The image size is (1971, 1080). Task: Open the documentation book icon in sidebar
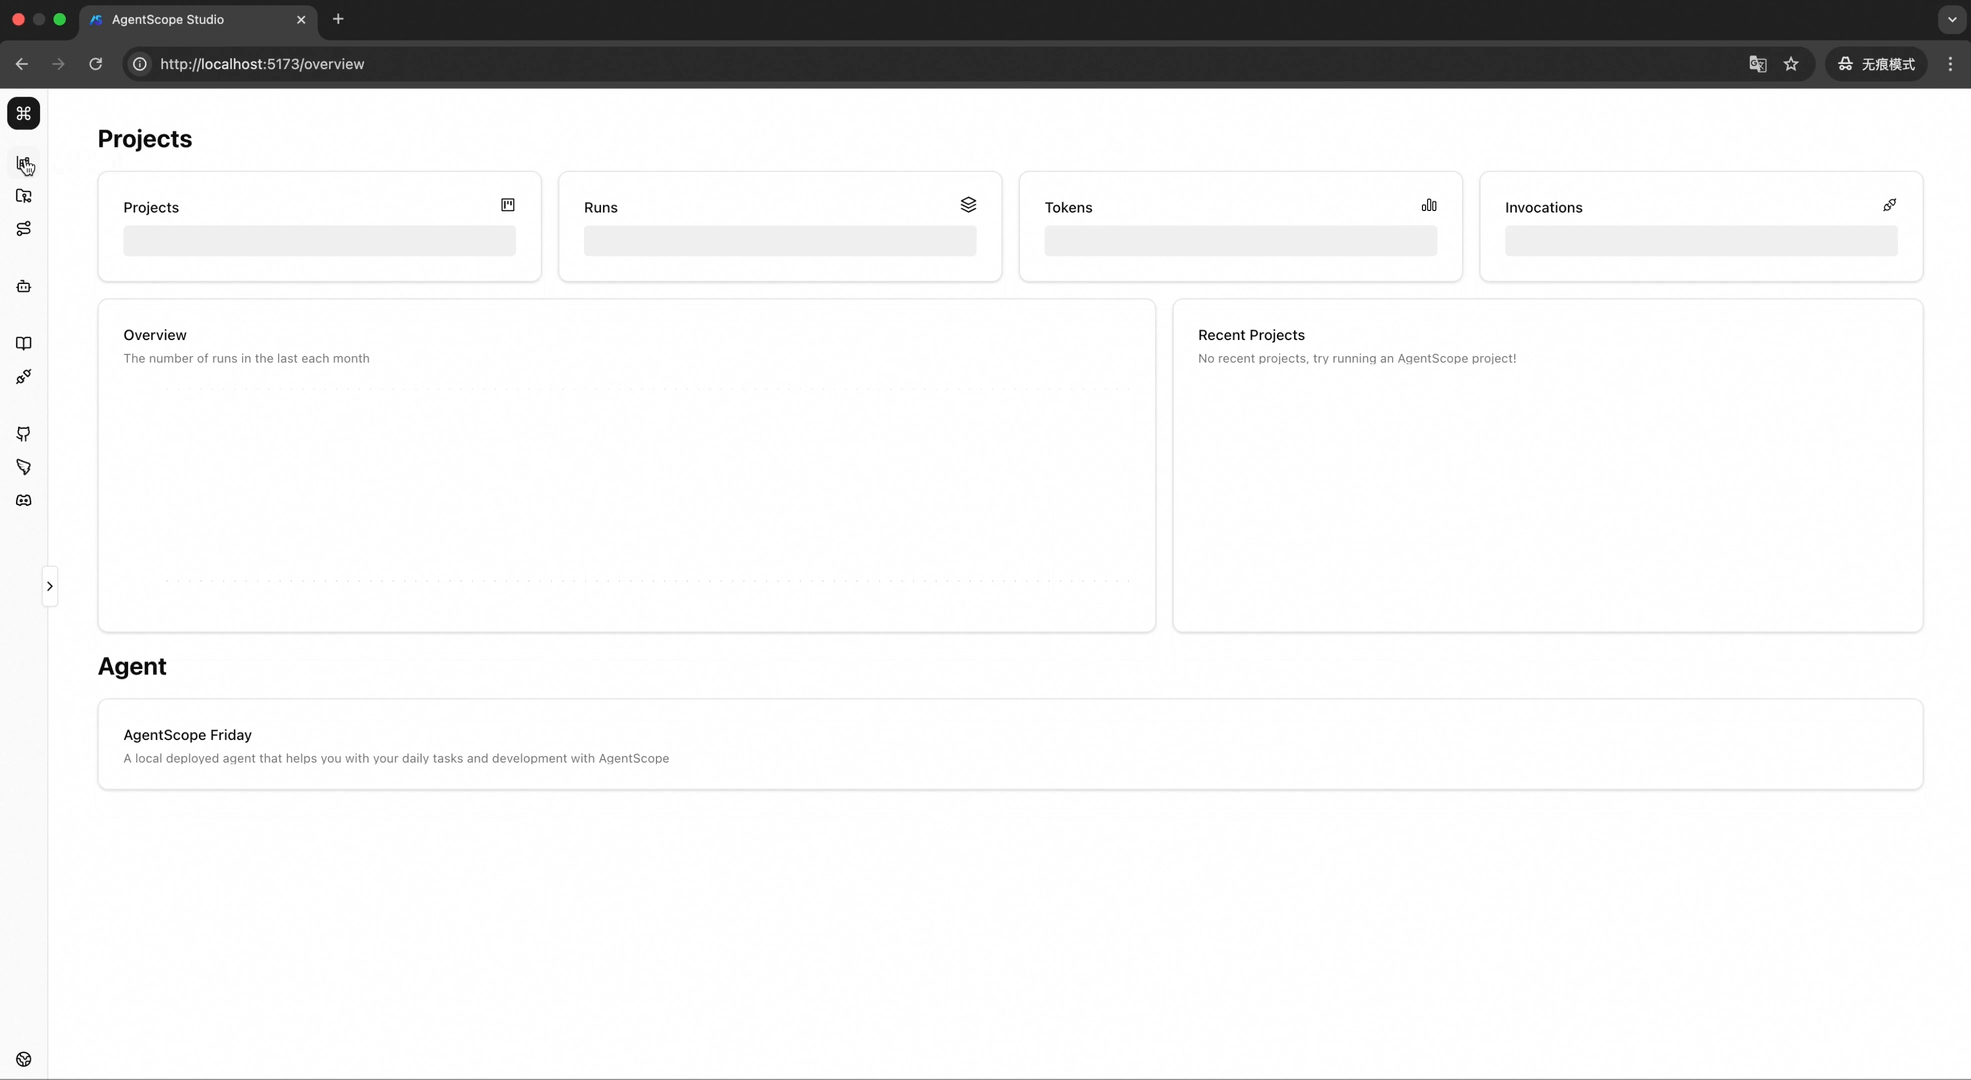23,343
